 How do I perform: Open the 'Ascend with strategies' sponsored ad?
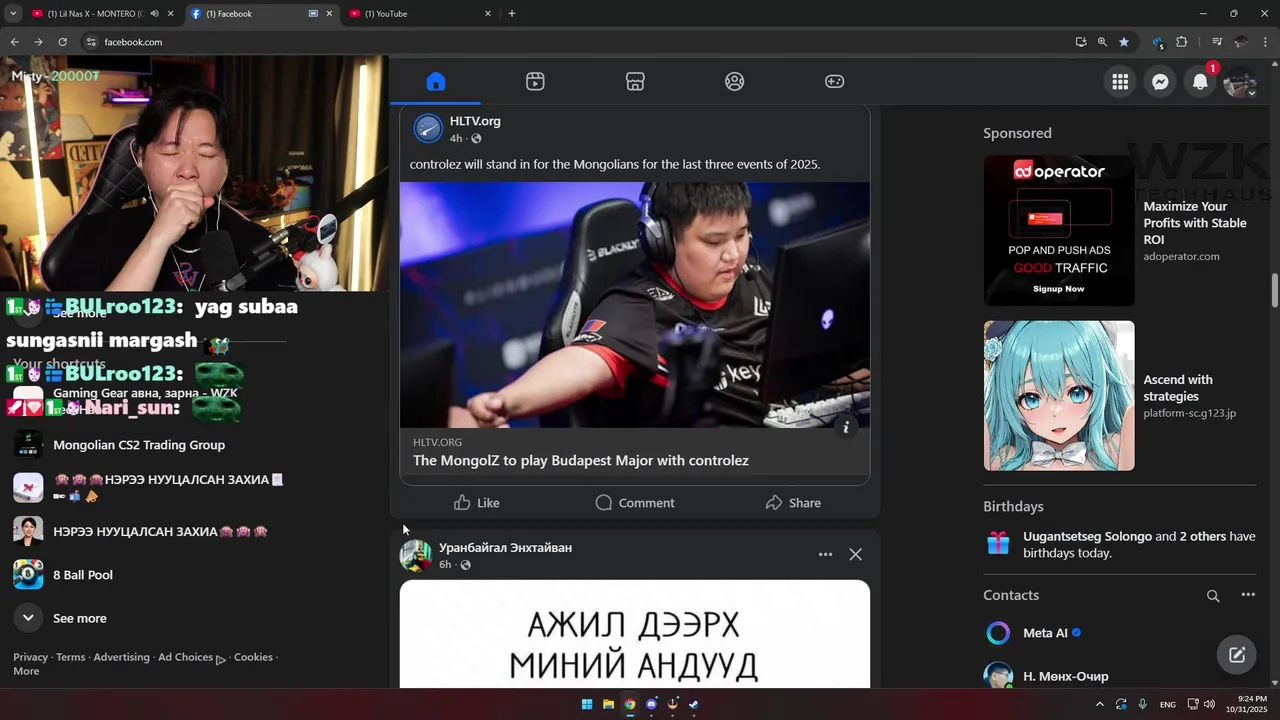(x=1119, y=396)
